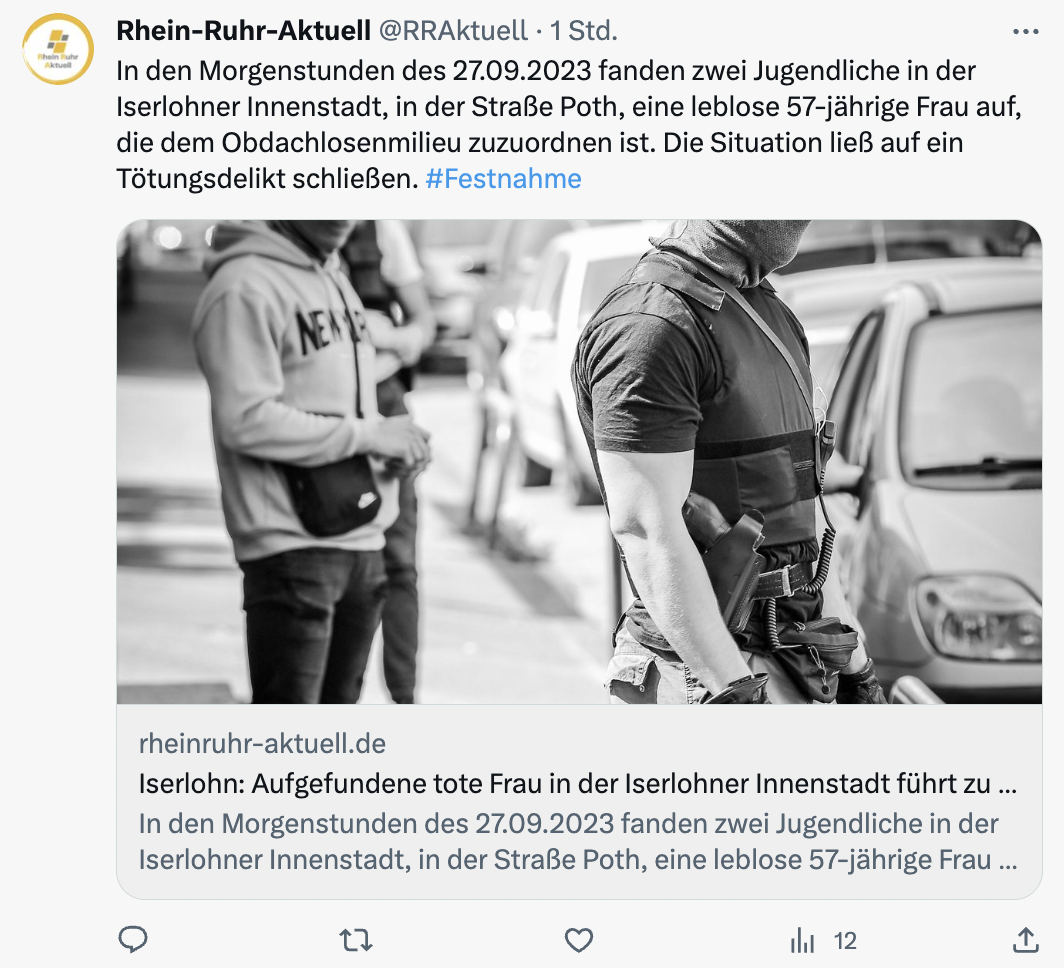Open the tweet text about Tötungsdelikt
Screen dimensions: 1064x968
point(569,125)
